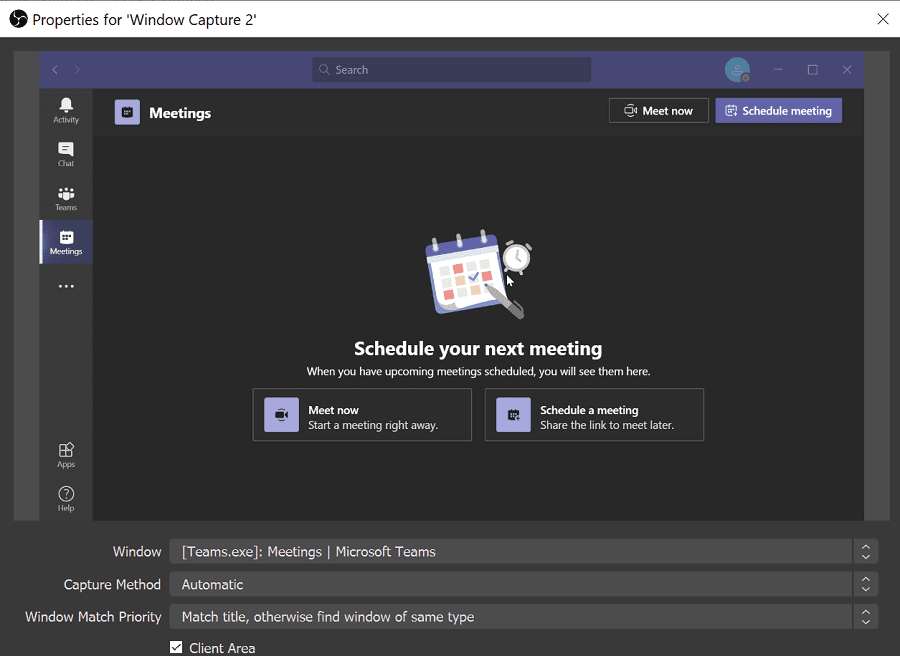900x656 pixels.
Task: Click the OBS logo in the title bar
Action: [18, 19]
